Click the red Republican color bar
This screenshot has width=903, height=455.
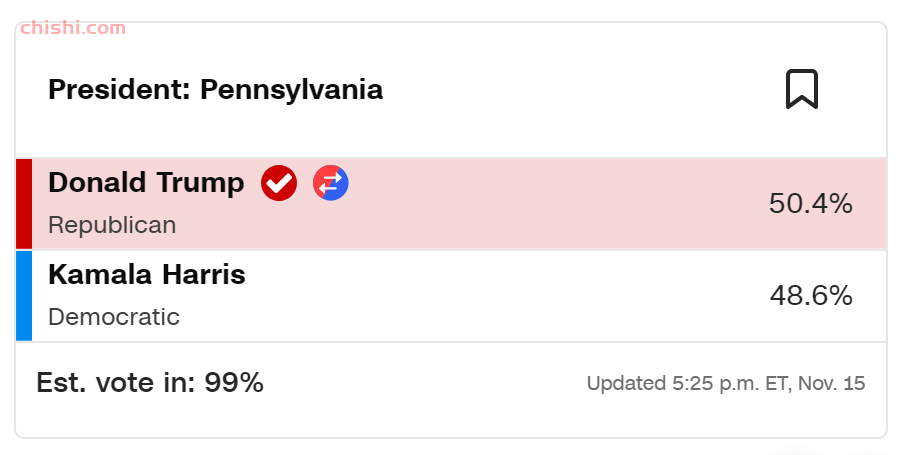click(24, 204)
